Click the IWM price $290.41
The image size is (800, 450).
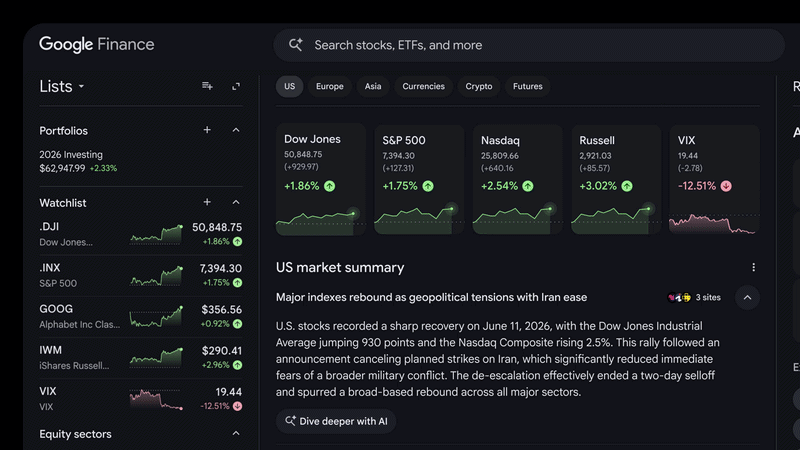(x=221, y=351)
